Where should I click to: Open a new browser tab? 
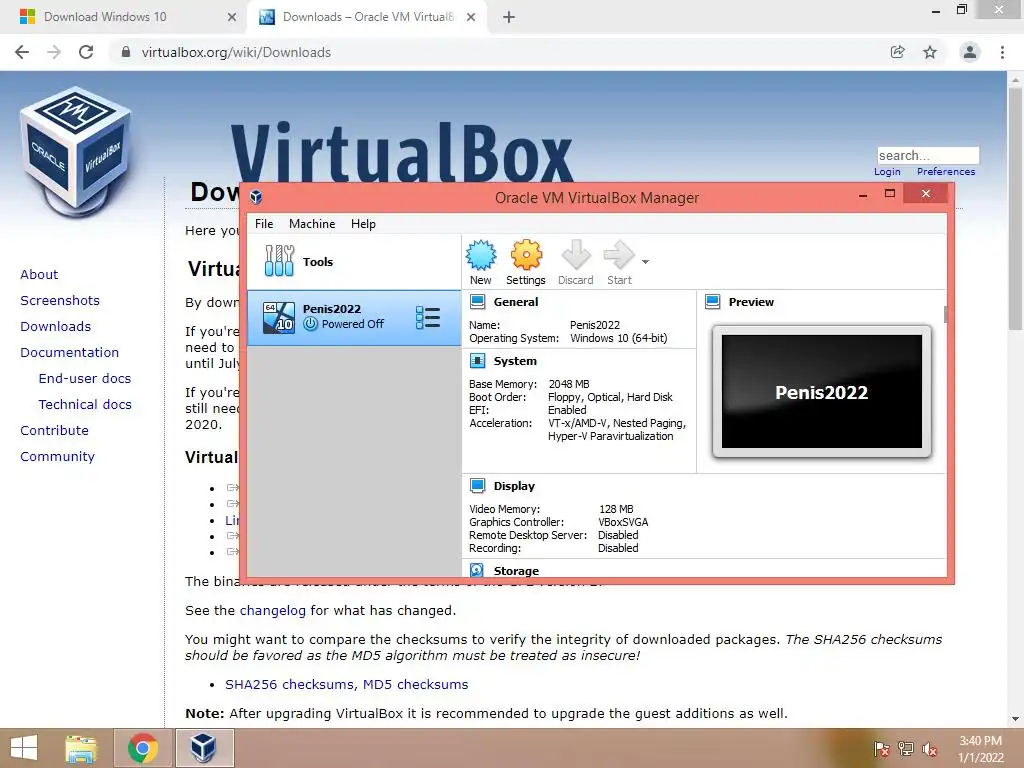tap(509, 18)
